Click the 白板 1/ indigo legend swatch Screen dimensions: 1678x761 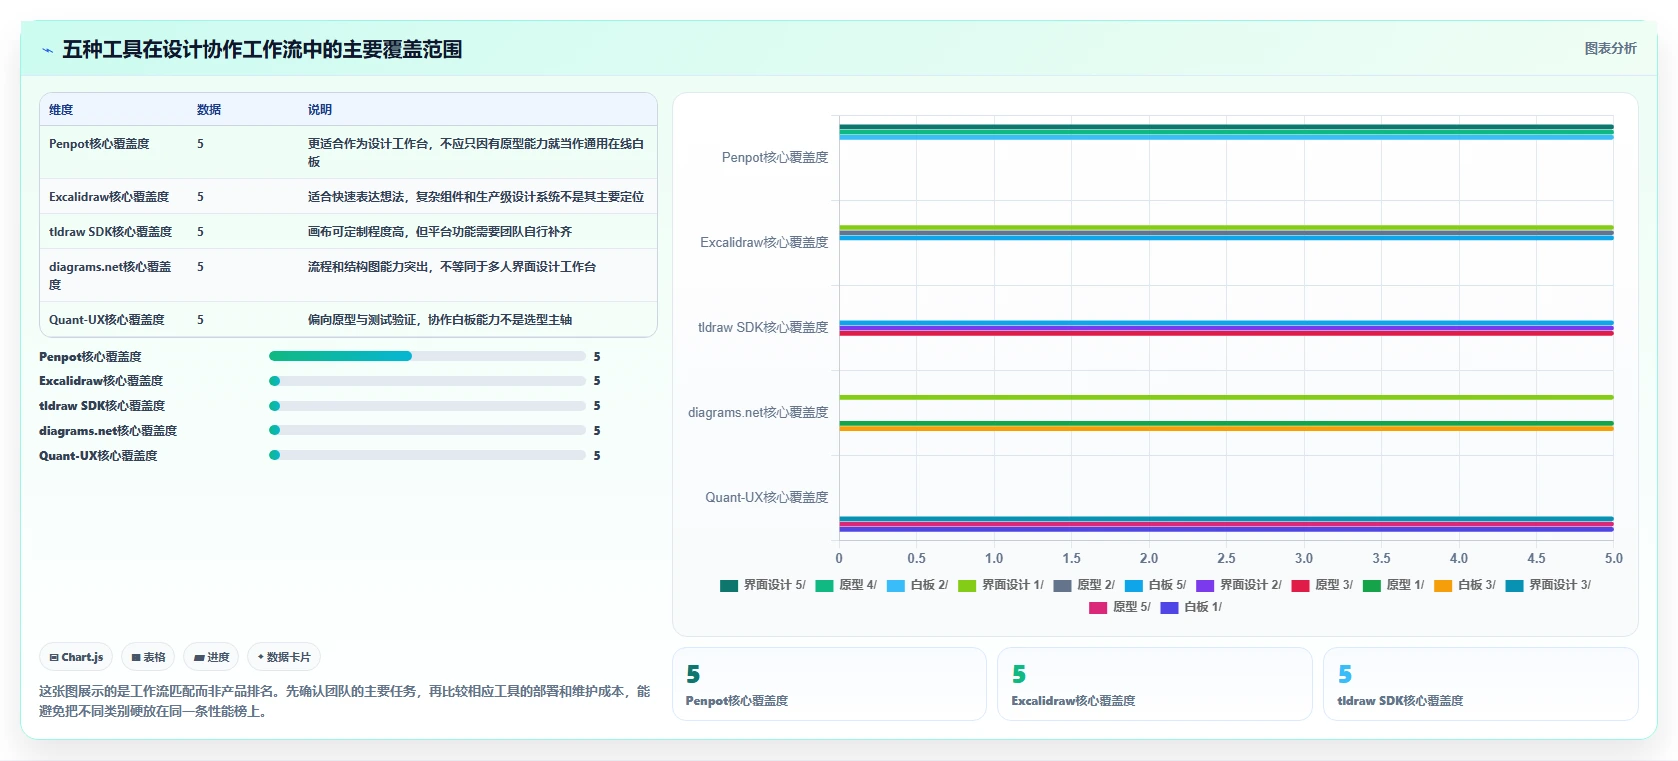(x=1169, y=608)
